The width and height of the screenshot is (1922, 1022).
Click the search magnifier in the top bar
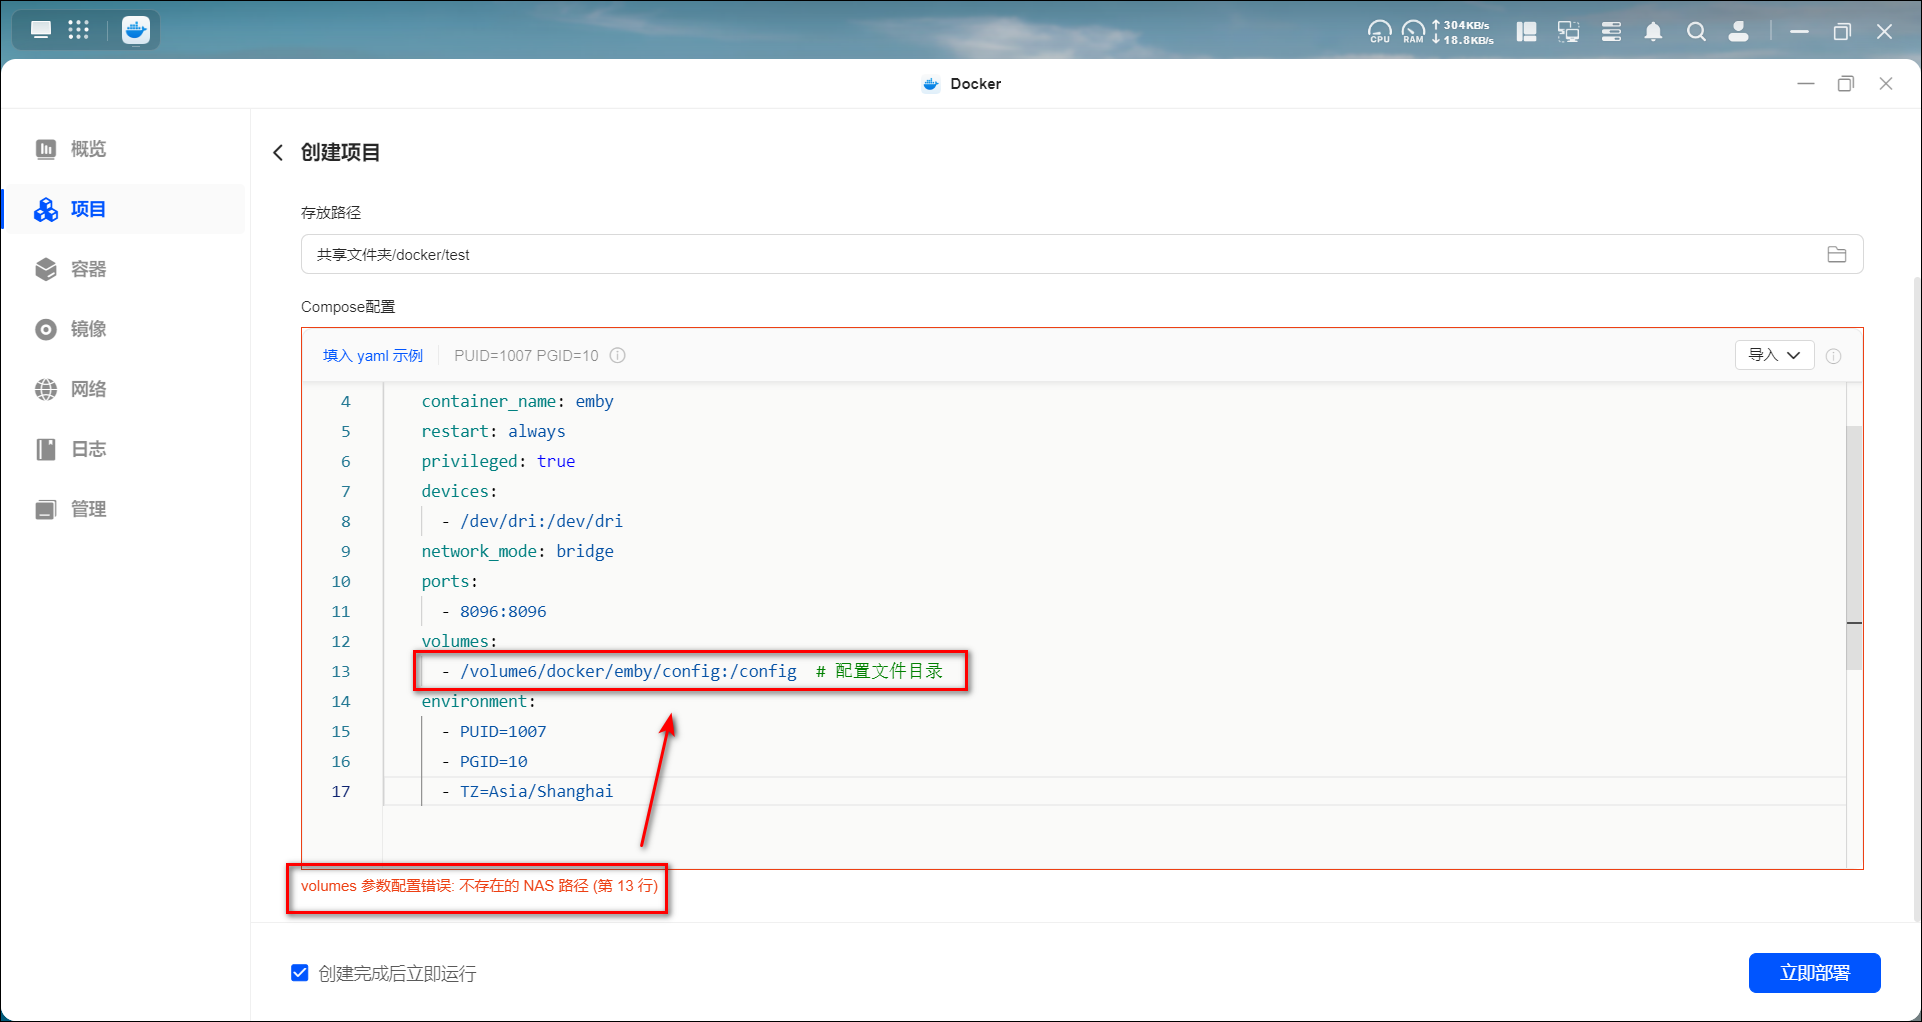tap(1696, 32)
